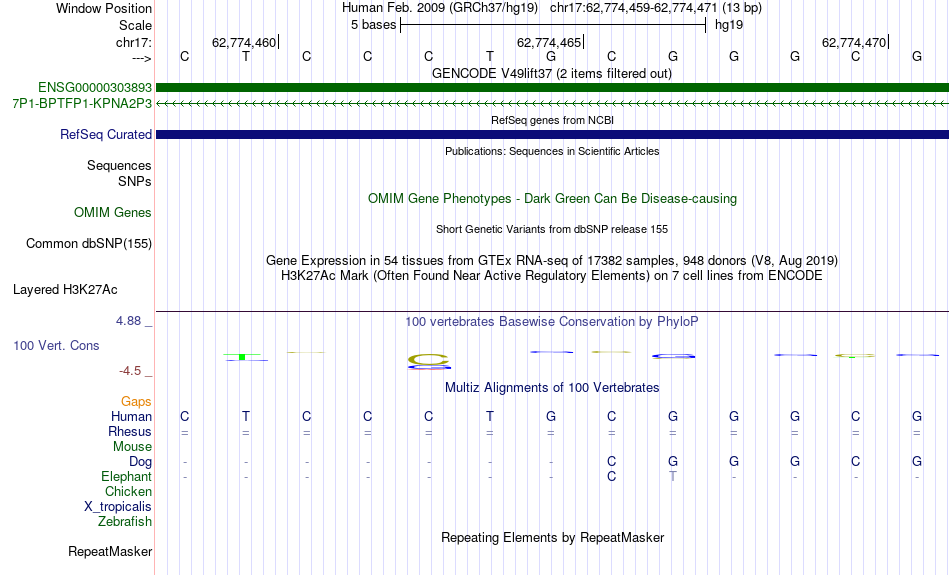The width and height of the screenshot is (950, 575).
Task: Open the GENCODE V49lift37 track title
Action: point(552,73)
